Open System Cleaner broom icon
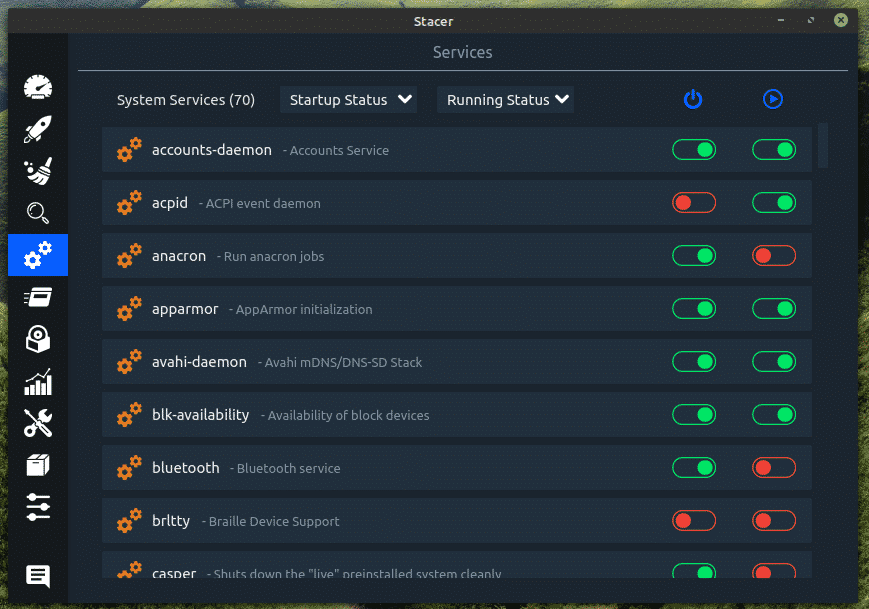Viewport: 869px width, 609px height. [38, 171]
